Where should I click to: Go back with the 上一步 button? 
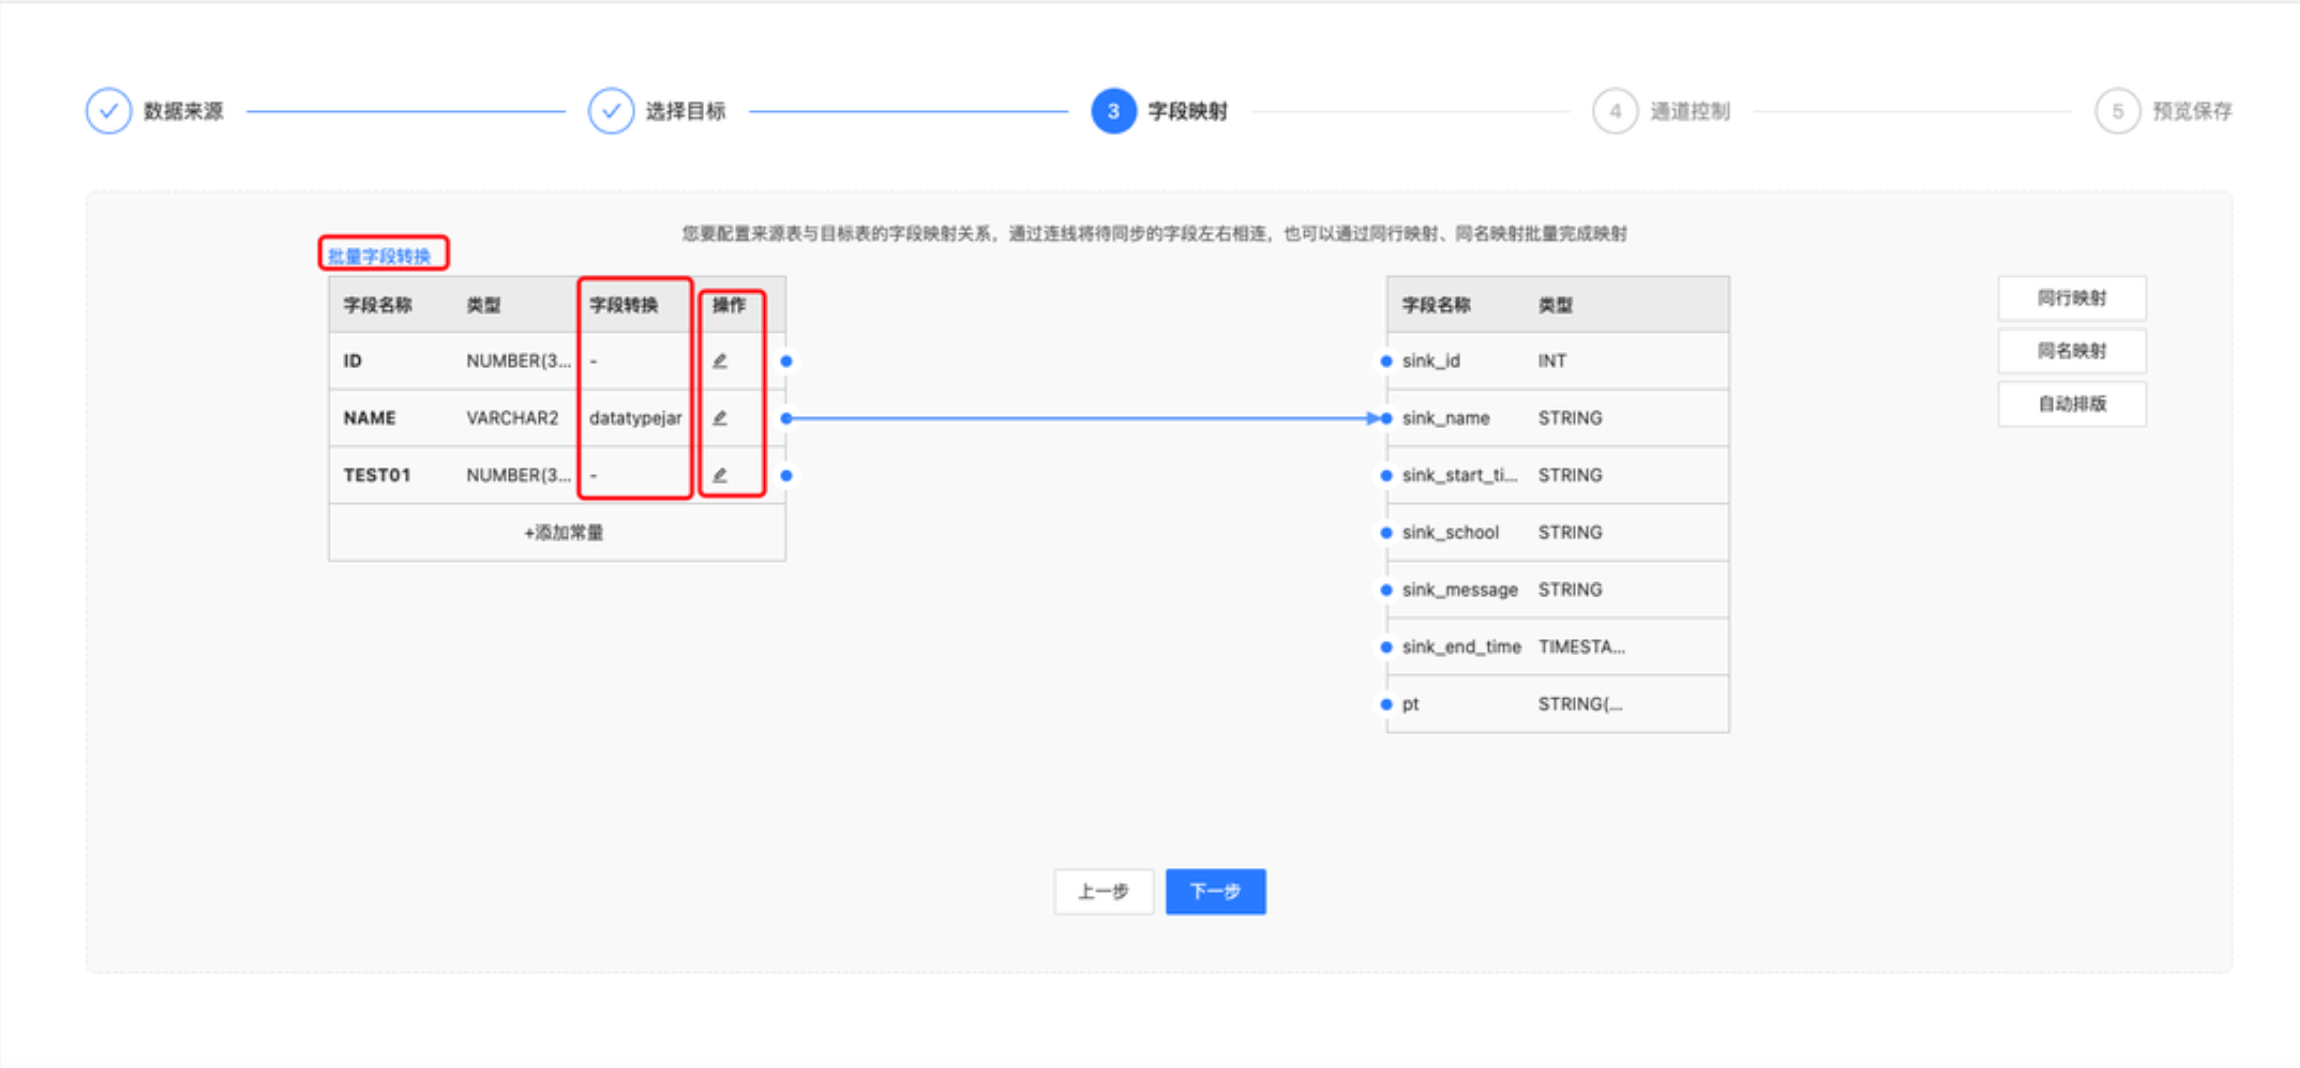click(x=1103, y=891)
